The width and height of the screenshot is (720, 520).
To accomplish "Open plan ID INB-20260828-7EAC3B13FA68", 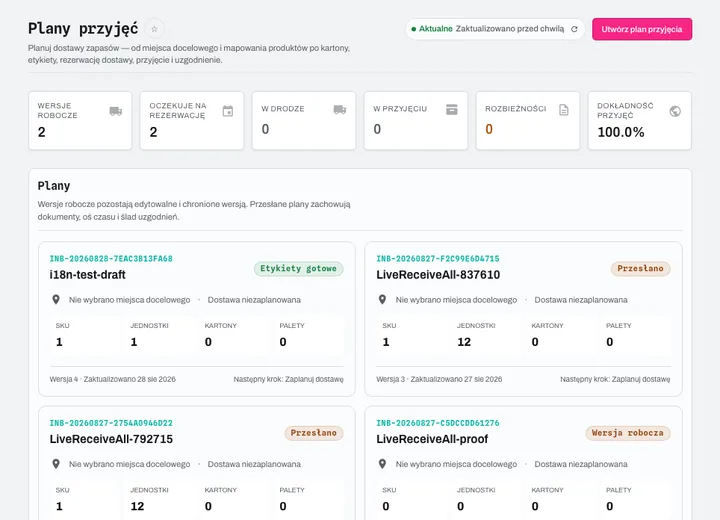I will [111, 259].
